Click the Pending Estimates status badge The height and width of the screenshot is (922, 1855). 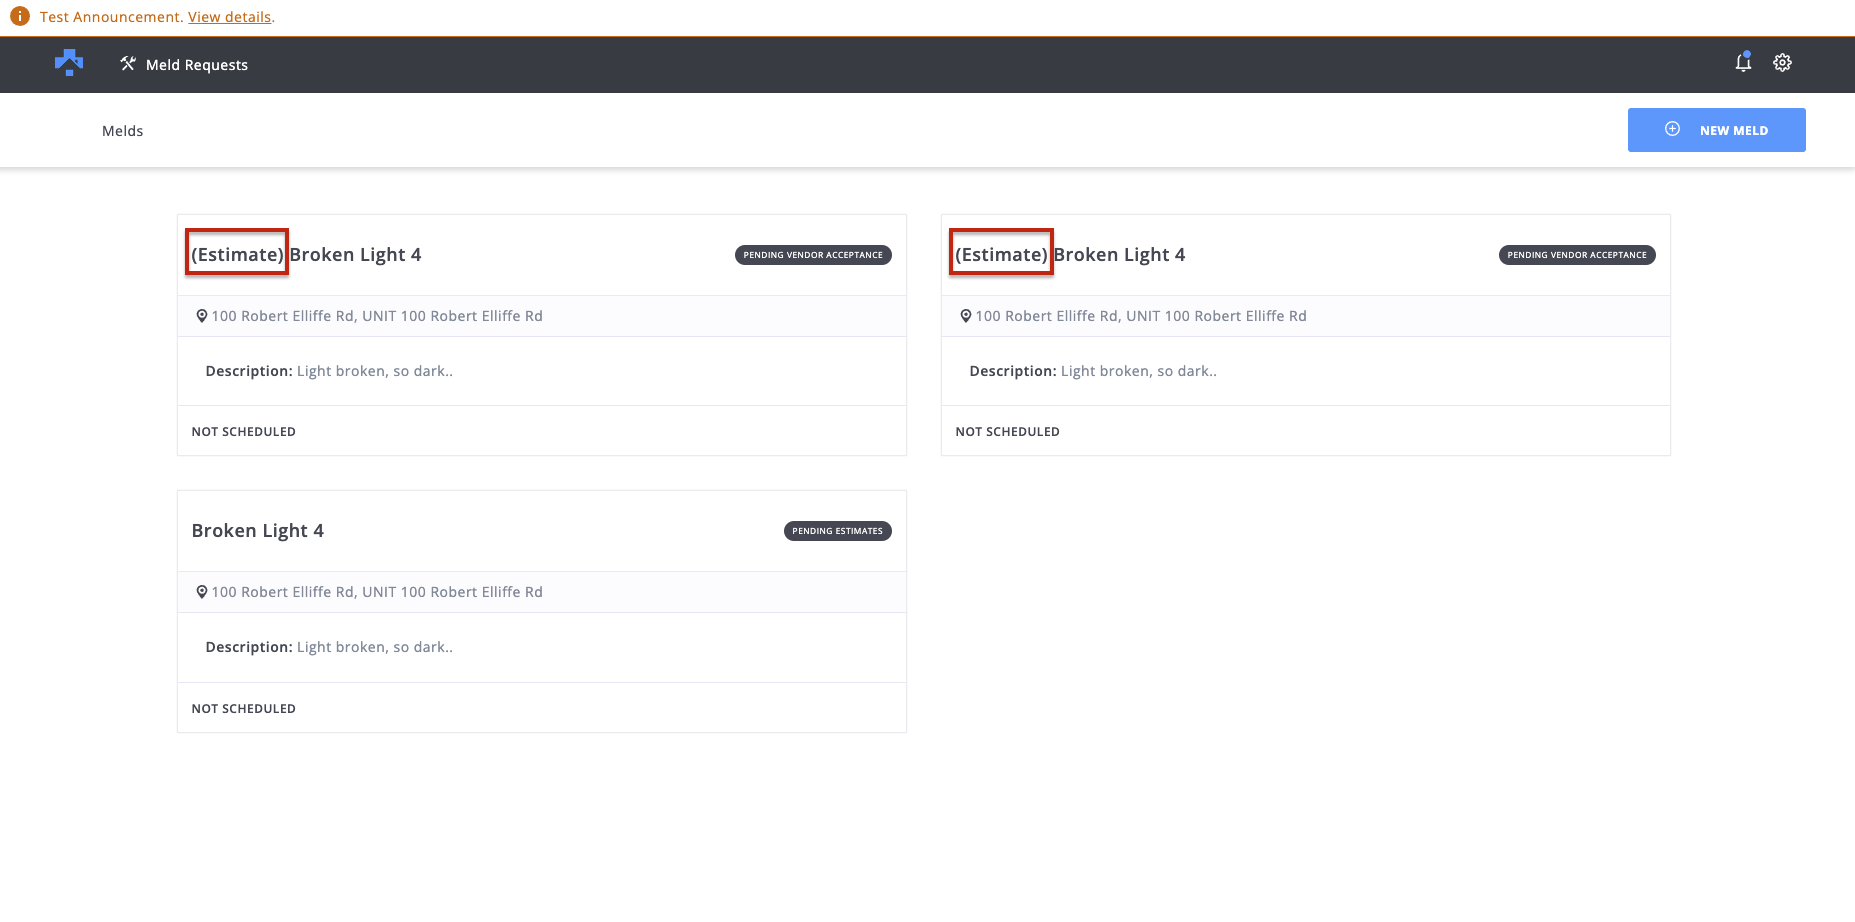click(838, 531)
